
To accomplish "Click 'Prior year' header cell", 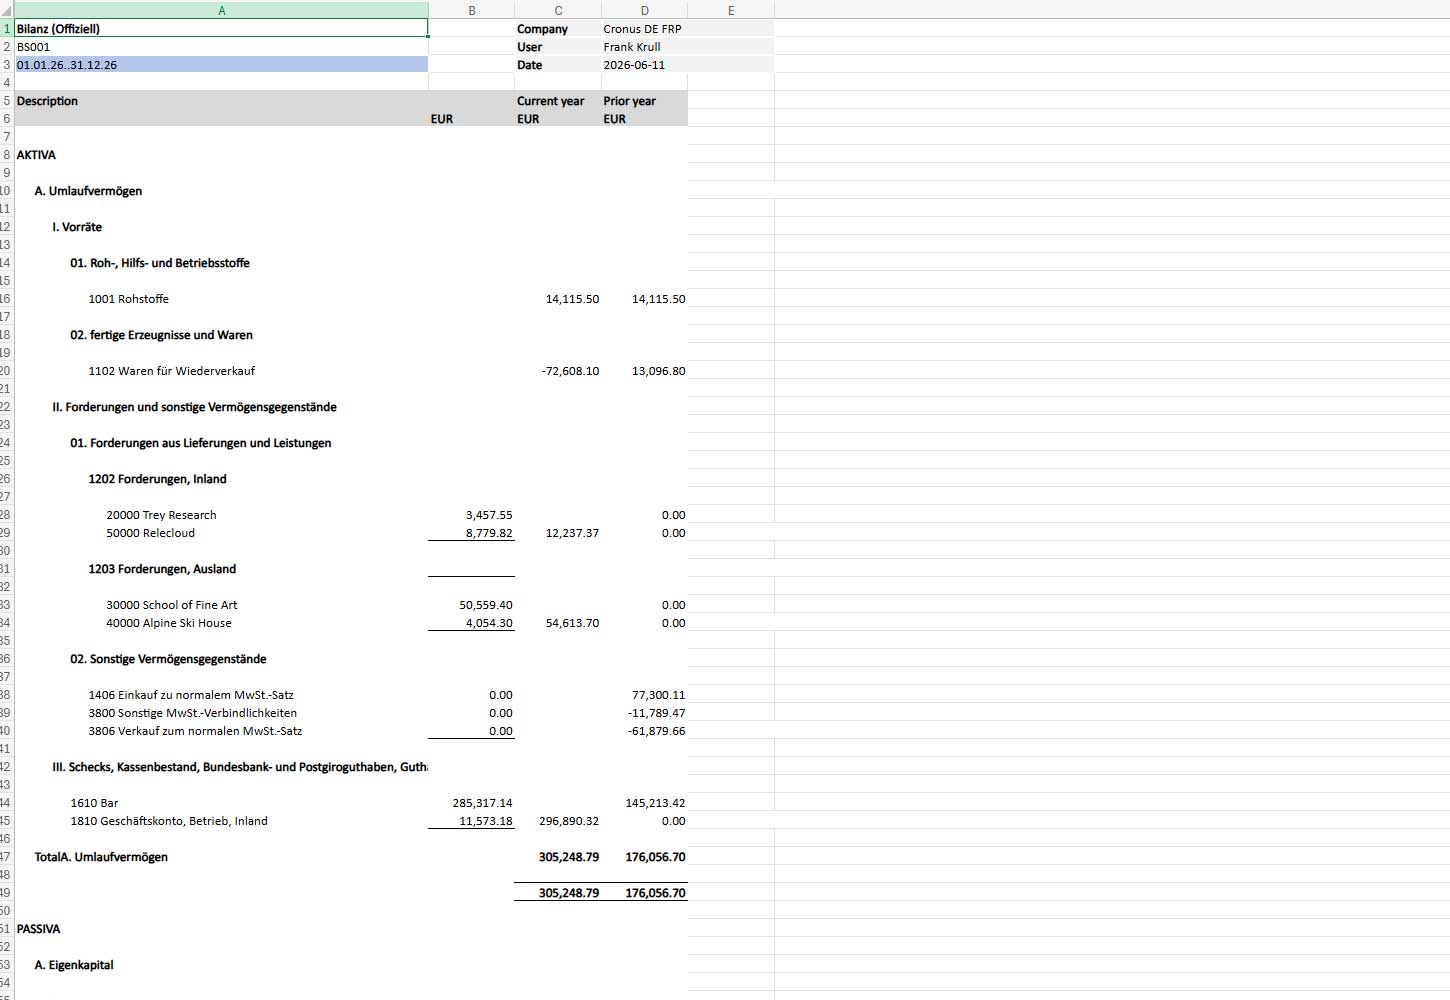I will click(x=644, y=101).
